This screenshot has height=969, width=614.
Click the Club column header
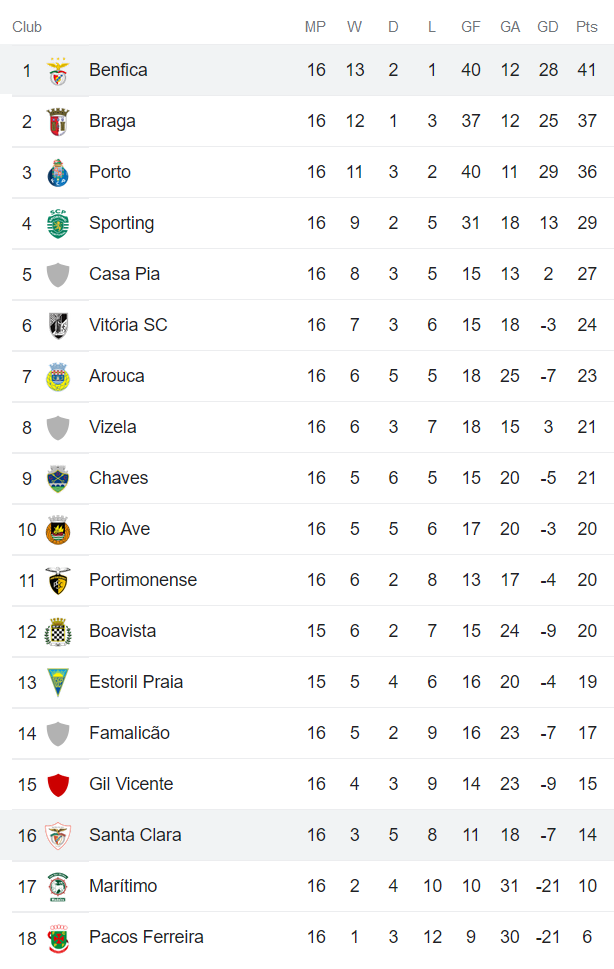click(x=27, y=27)
